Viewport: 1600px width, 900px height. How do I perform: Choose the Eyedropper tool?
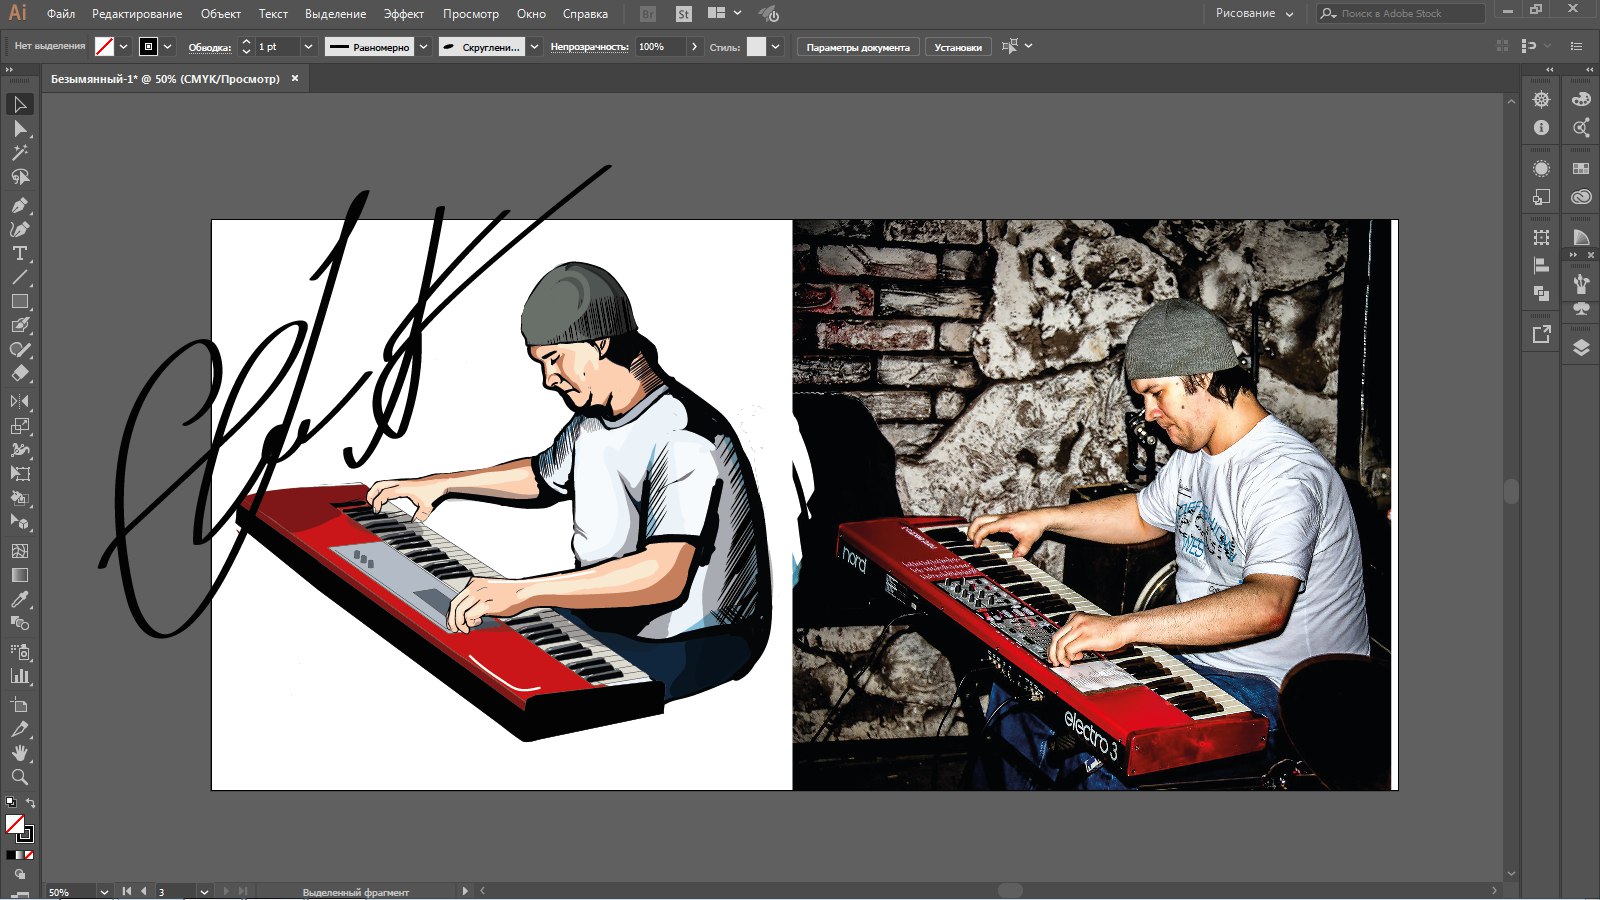click(19, 600)
